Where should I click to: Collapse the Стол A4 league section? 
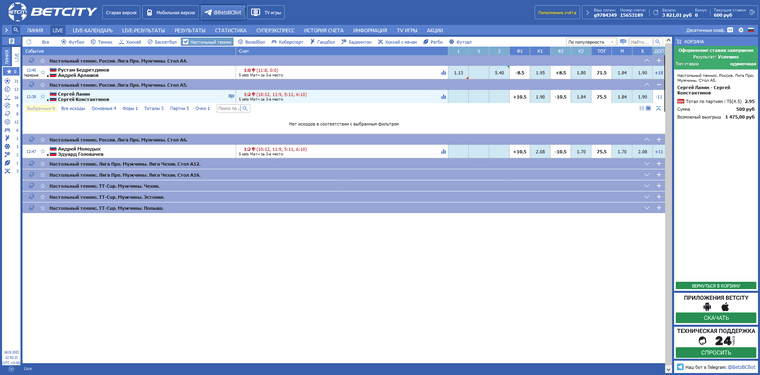646,61
